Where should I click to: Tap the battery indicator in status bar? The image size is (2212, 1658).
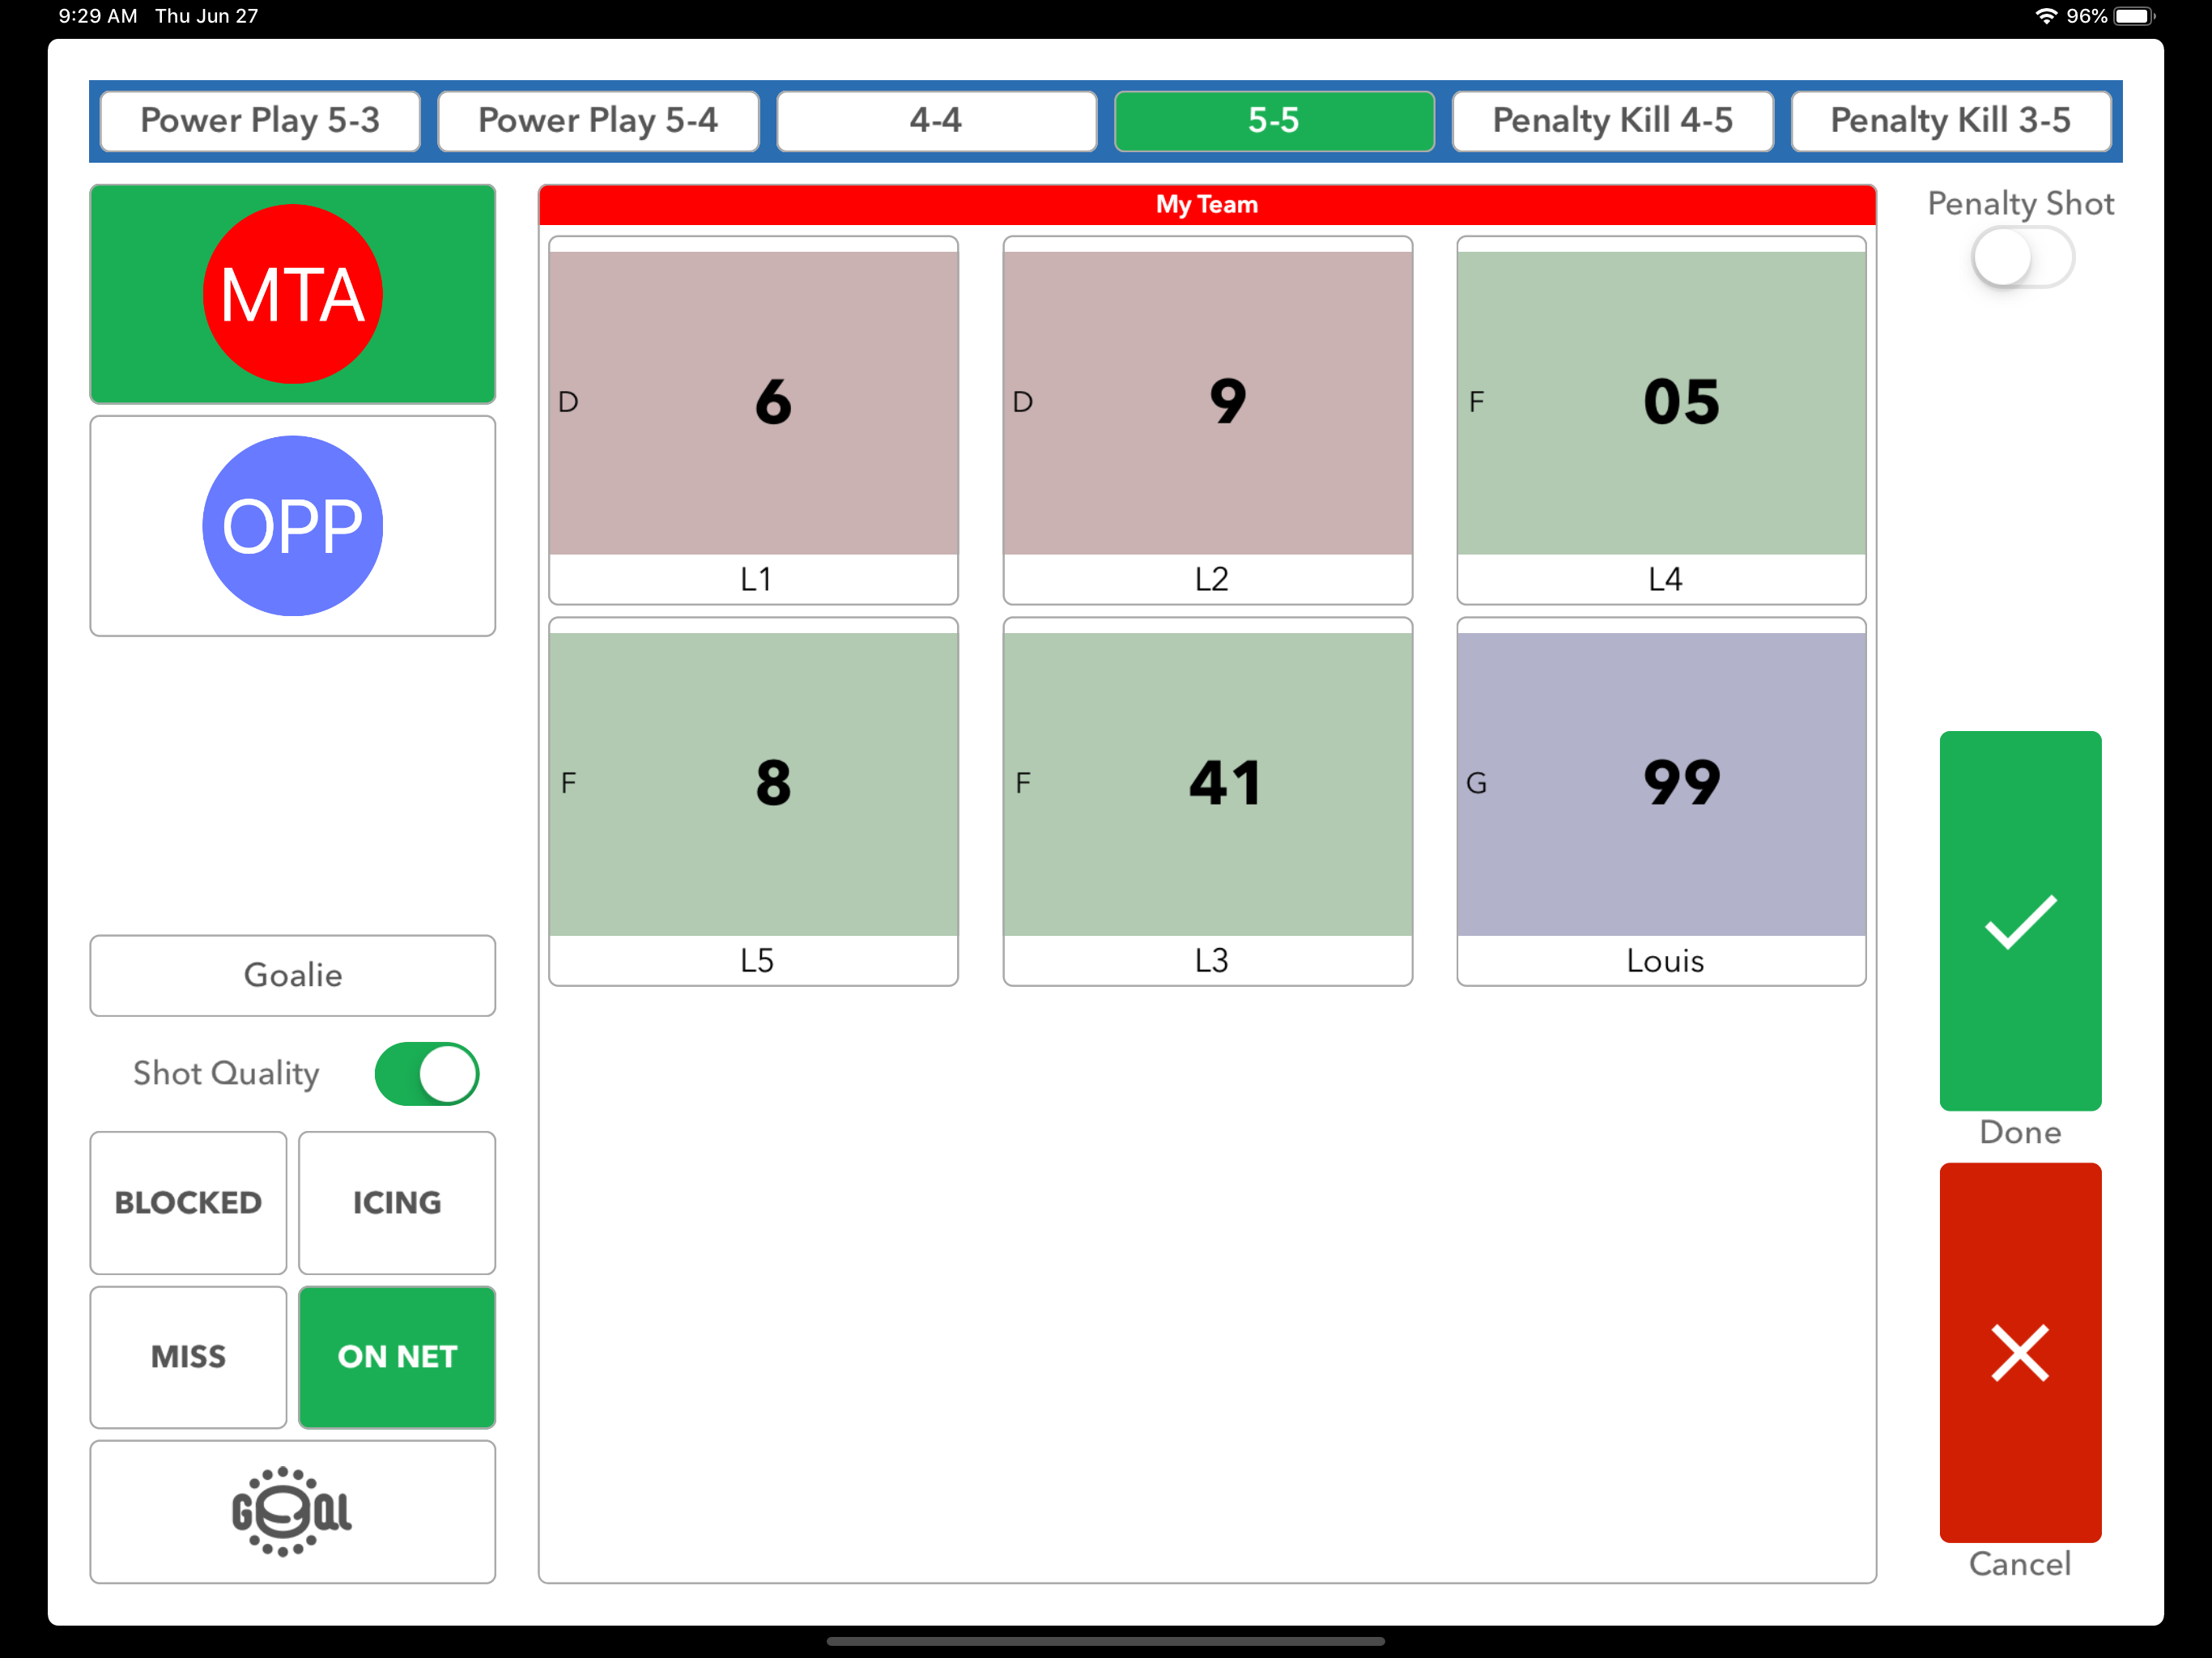[2134, 16]
